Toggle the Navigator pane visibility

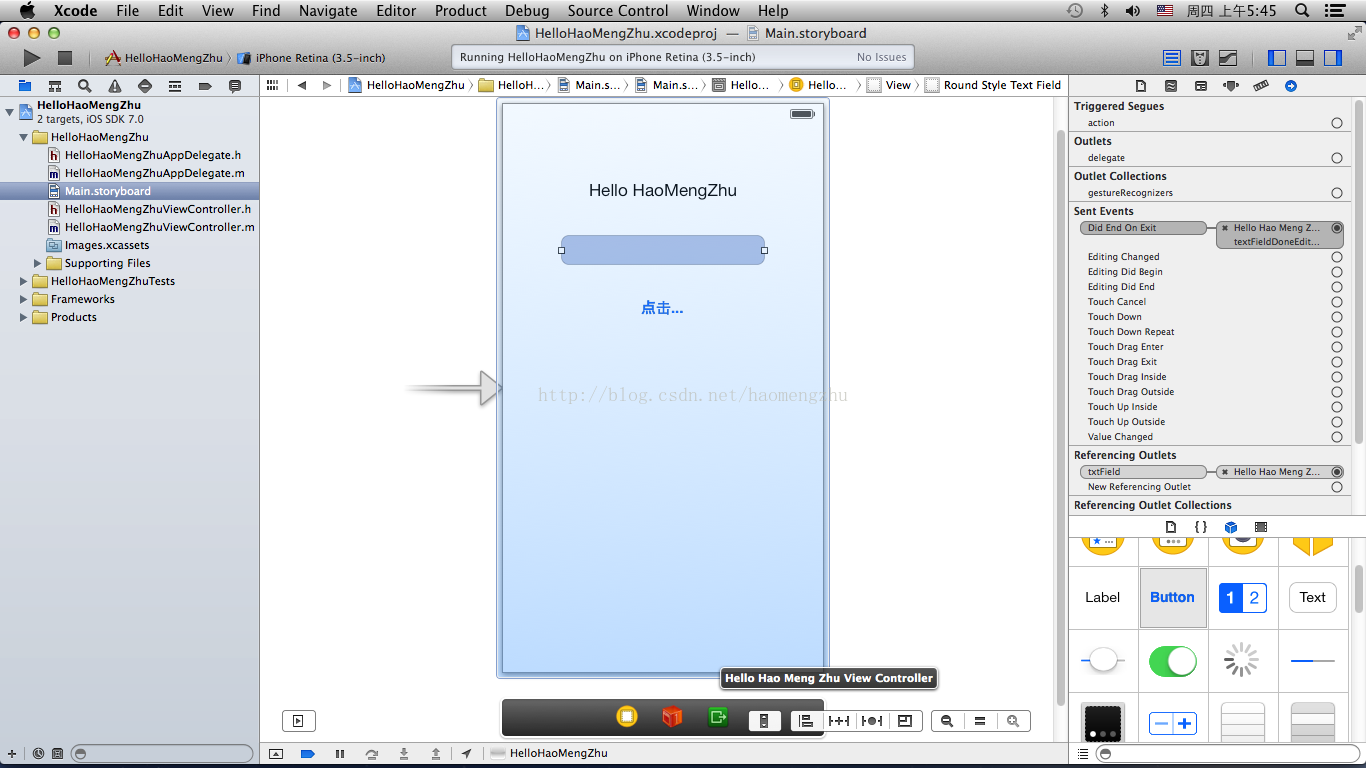(1277, 58)
